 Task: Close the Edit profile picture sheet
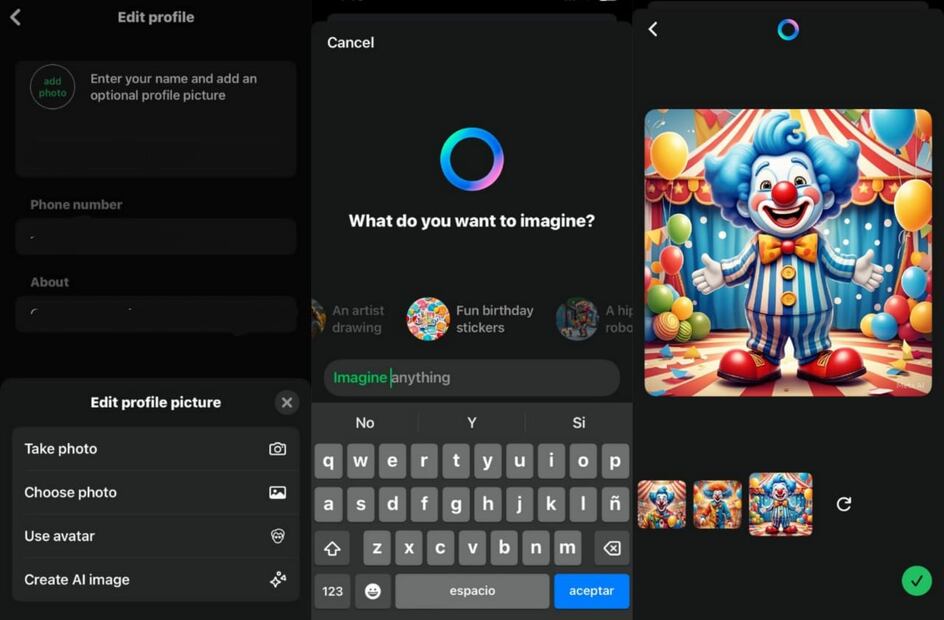pos(287,402)
